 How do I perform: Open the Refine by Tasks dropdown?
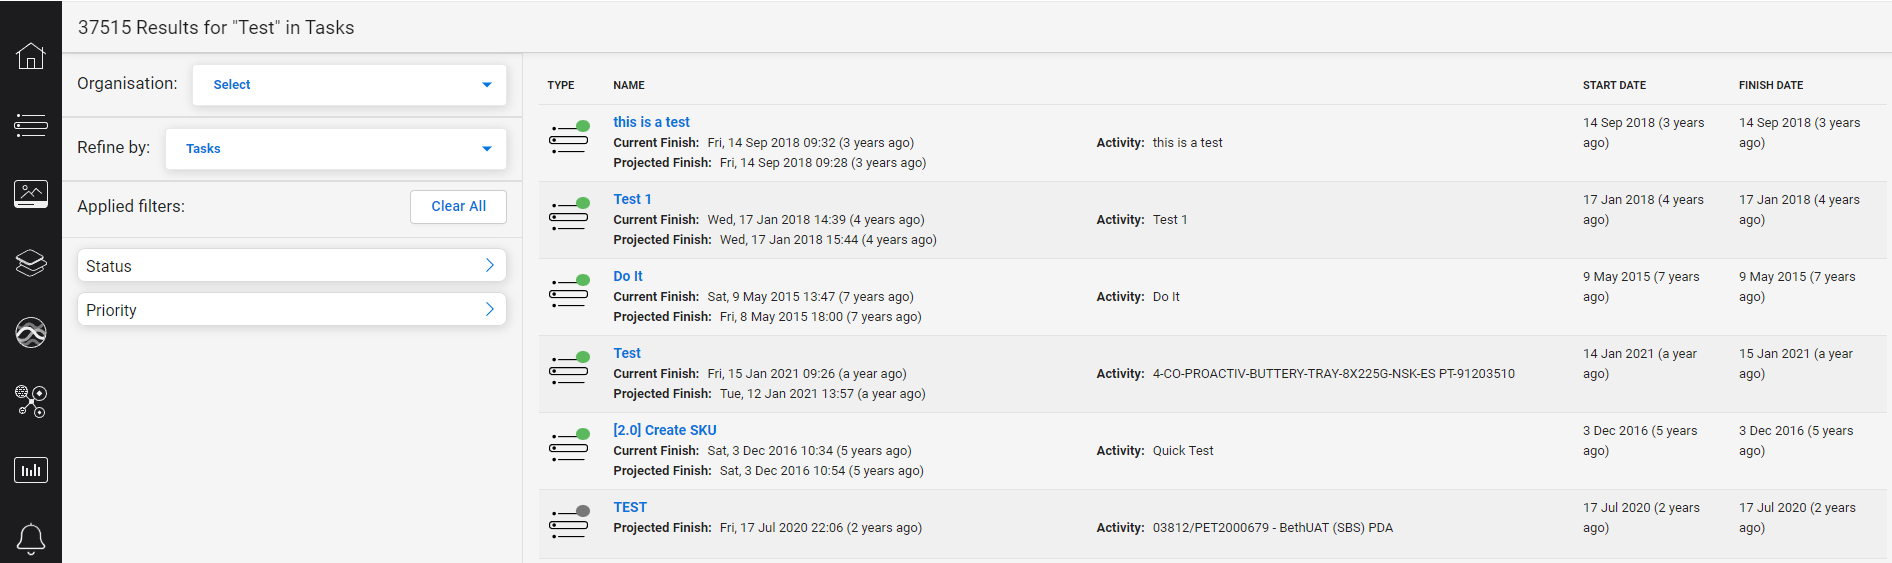pyautogui.click(x=336, y=149)
